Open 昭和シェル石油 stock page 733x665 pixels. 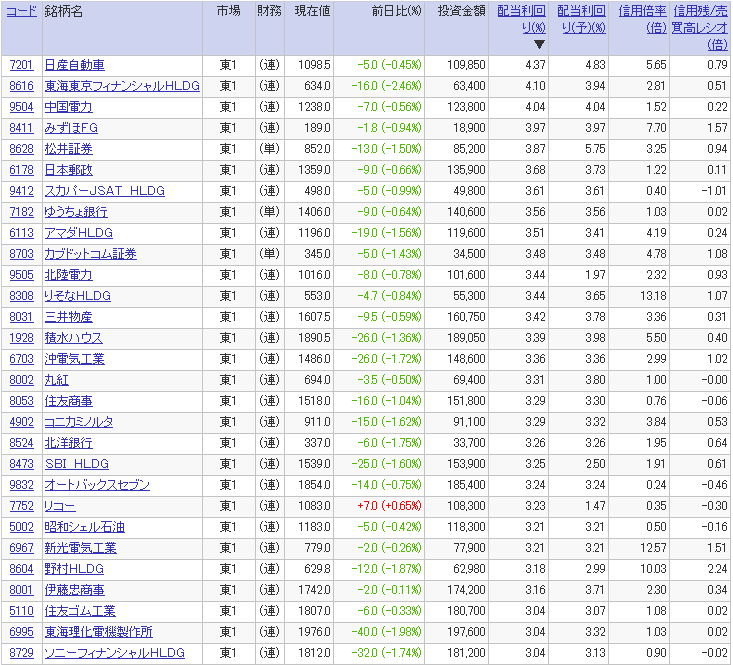(85, 527)
